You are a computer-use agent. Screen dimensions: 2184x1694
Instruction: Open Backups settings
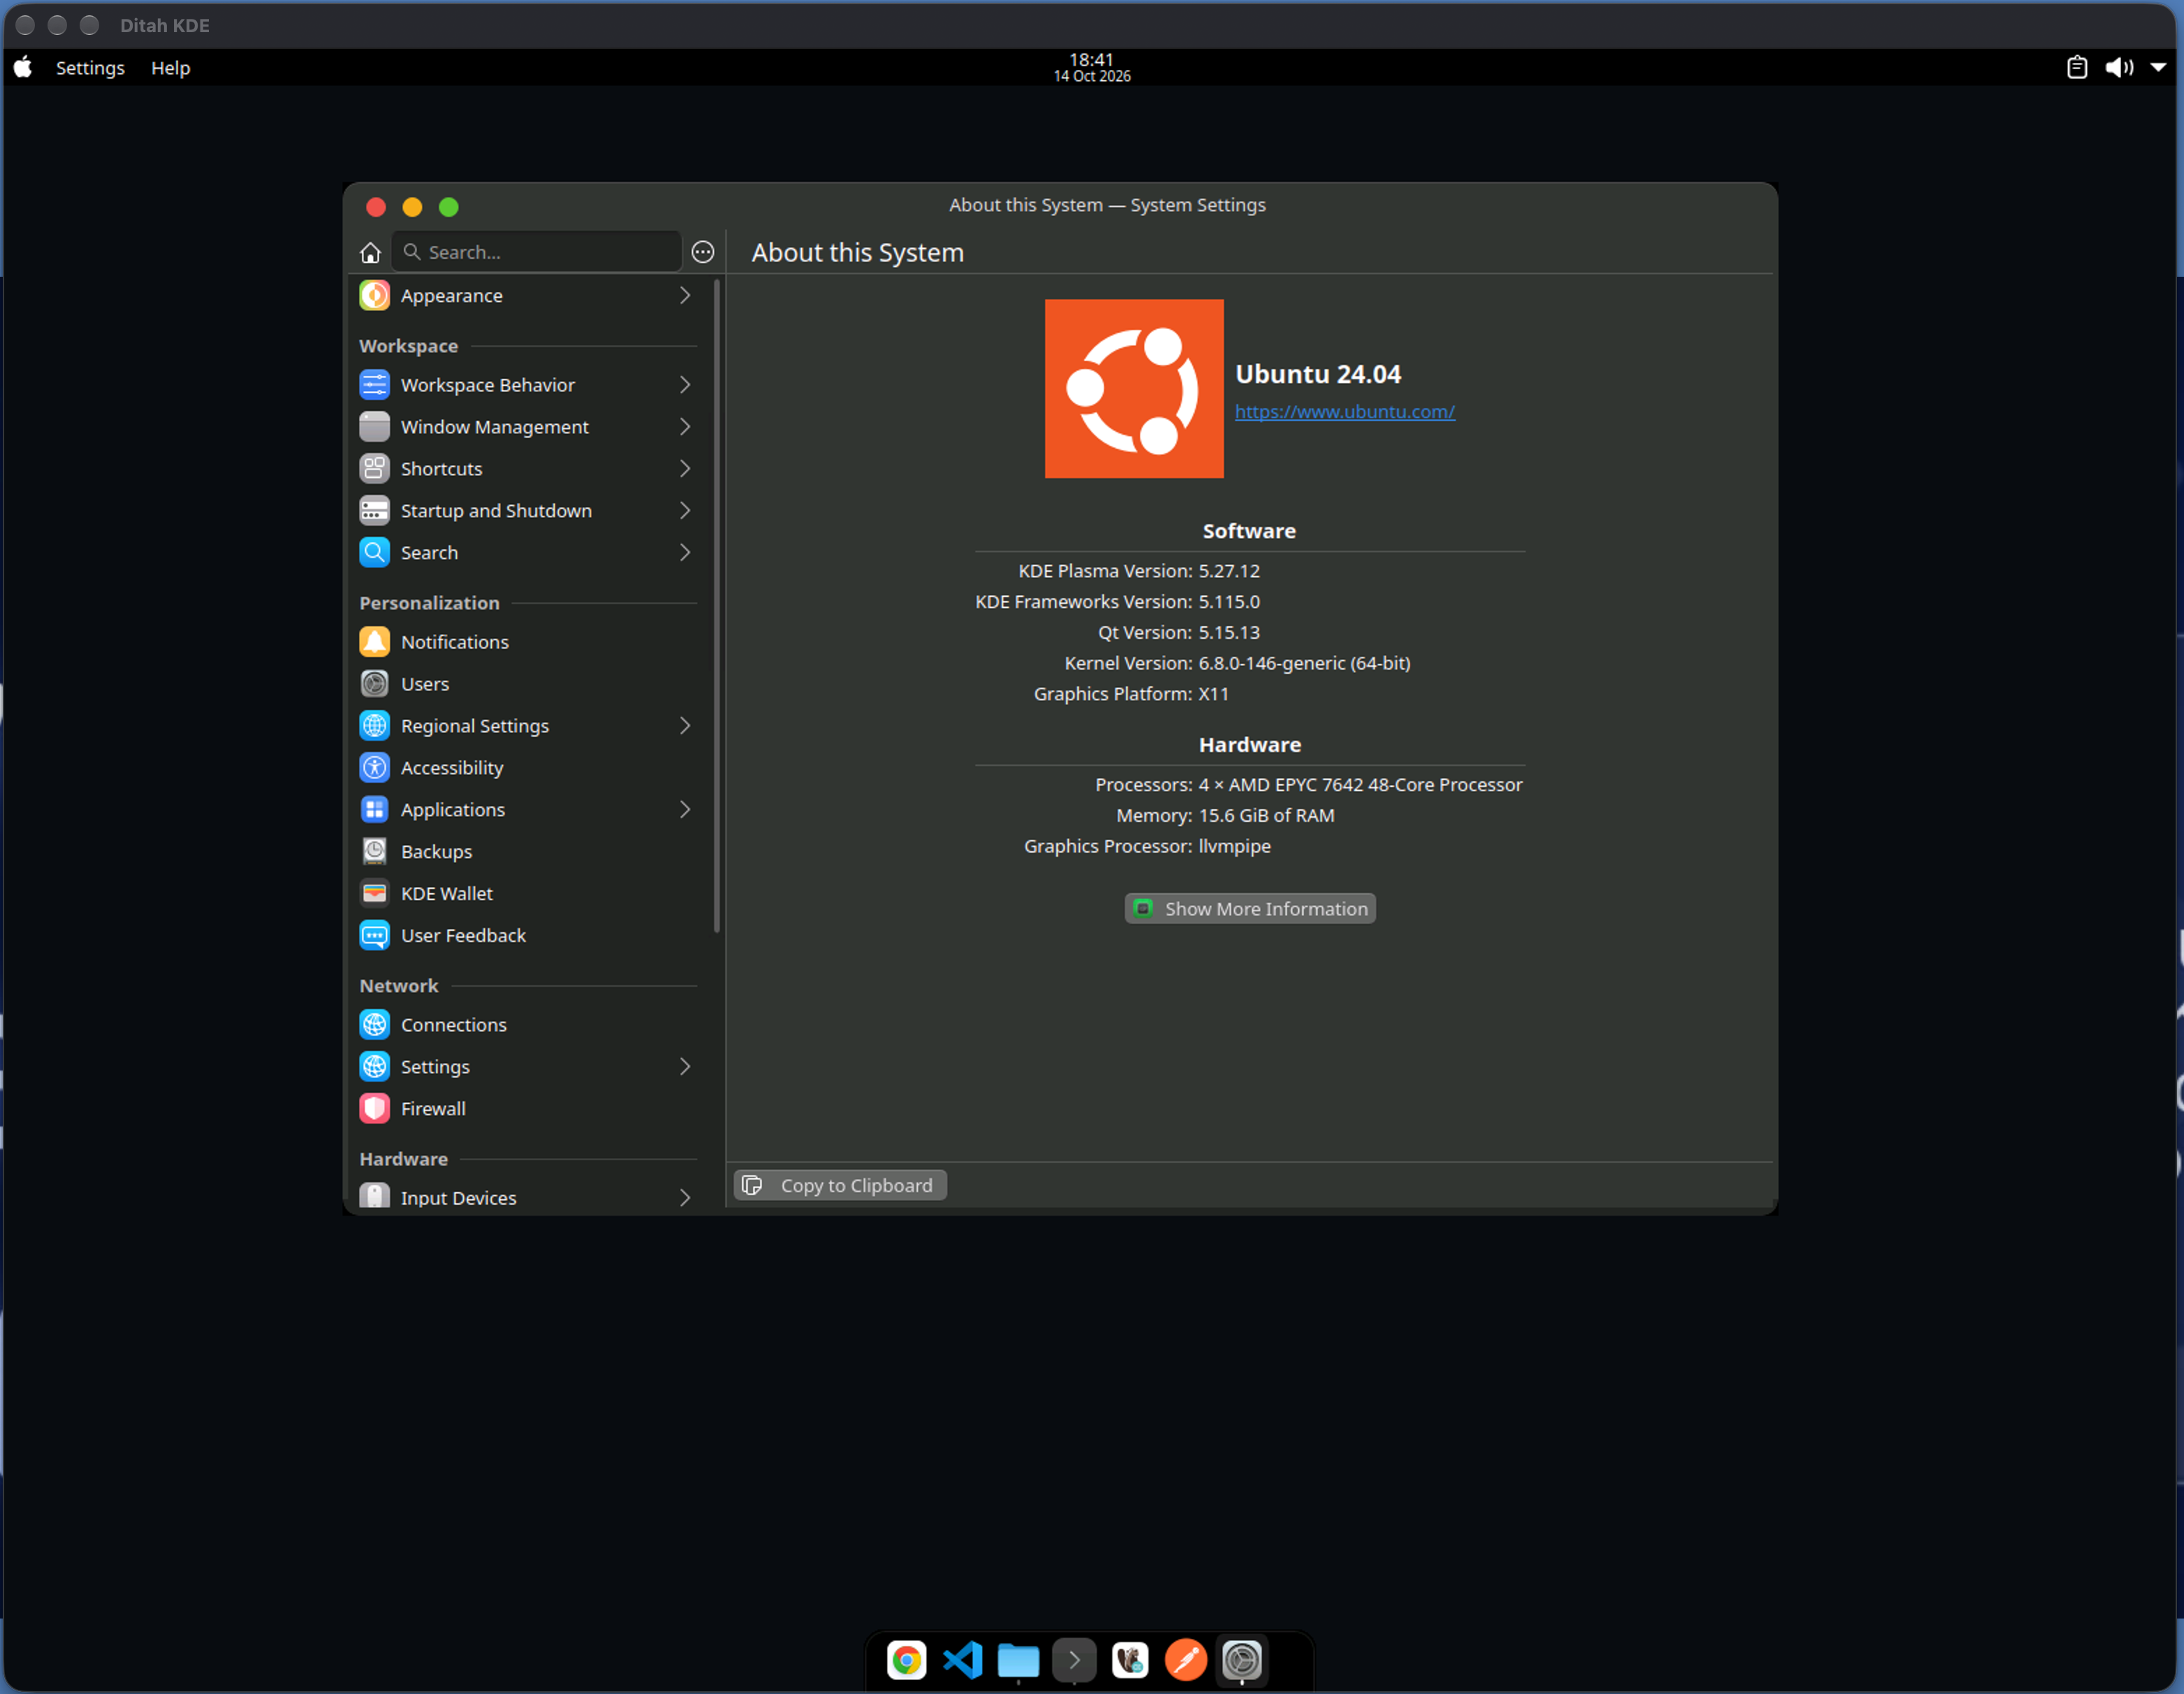tap(527, 852)
